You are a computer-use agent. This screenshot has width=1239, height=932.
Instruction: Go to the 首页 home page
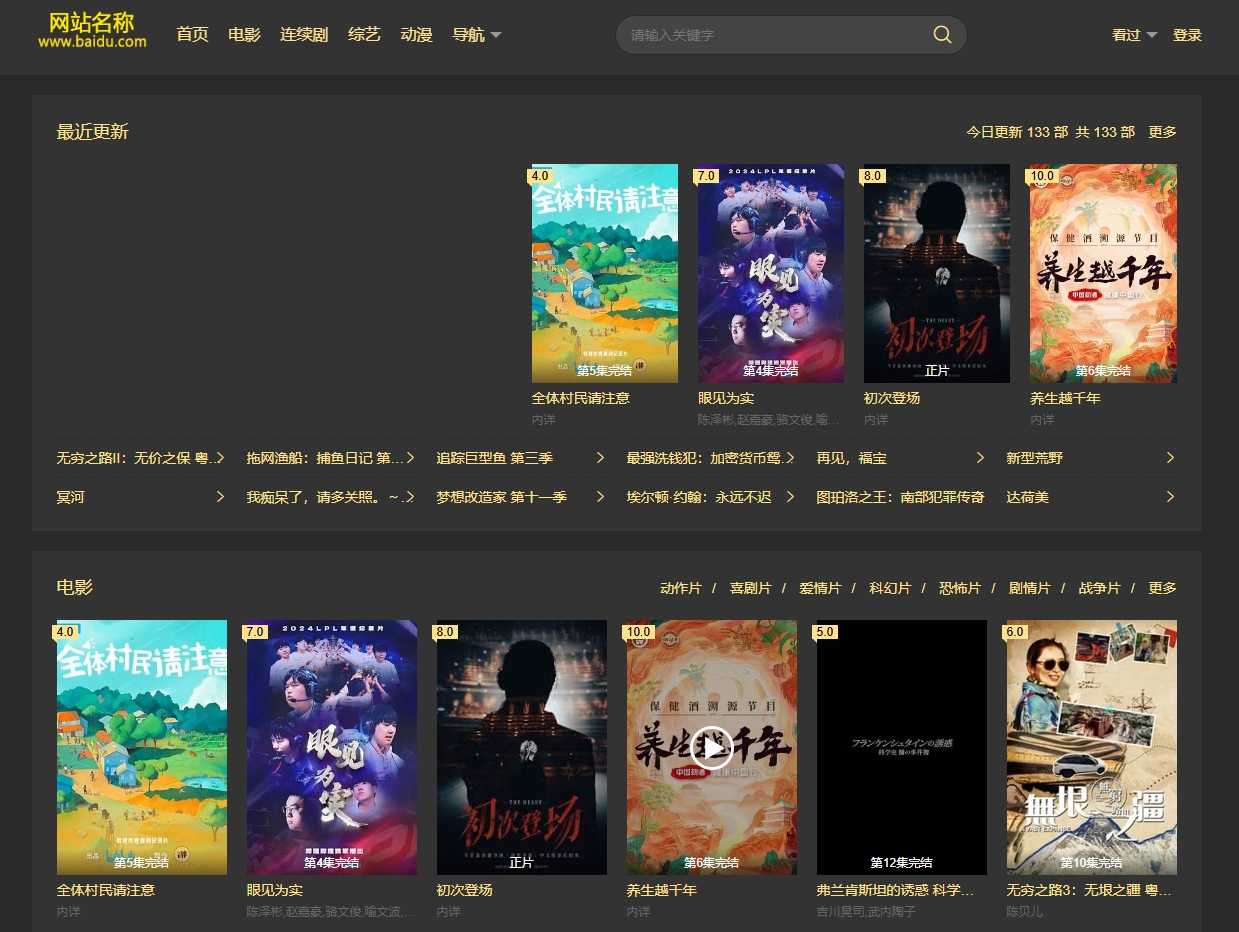tap(192, 35)
